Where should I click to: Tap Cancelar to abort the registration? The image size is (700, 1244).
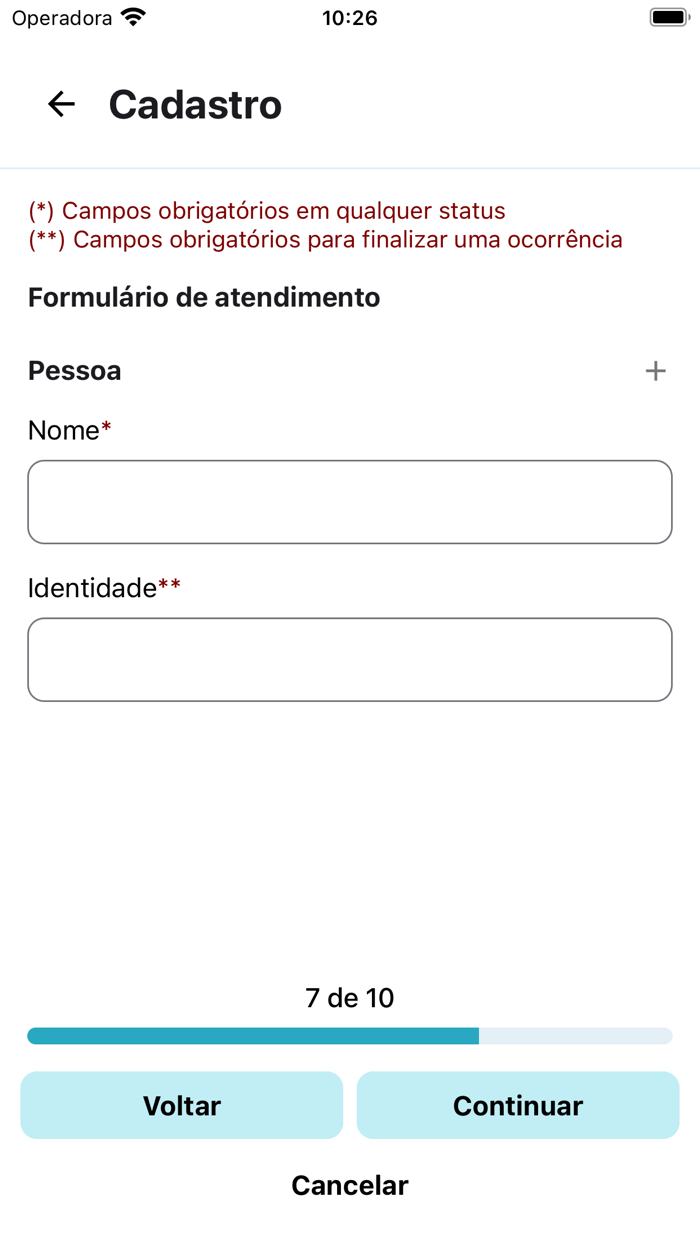[x=349, y=1185]
